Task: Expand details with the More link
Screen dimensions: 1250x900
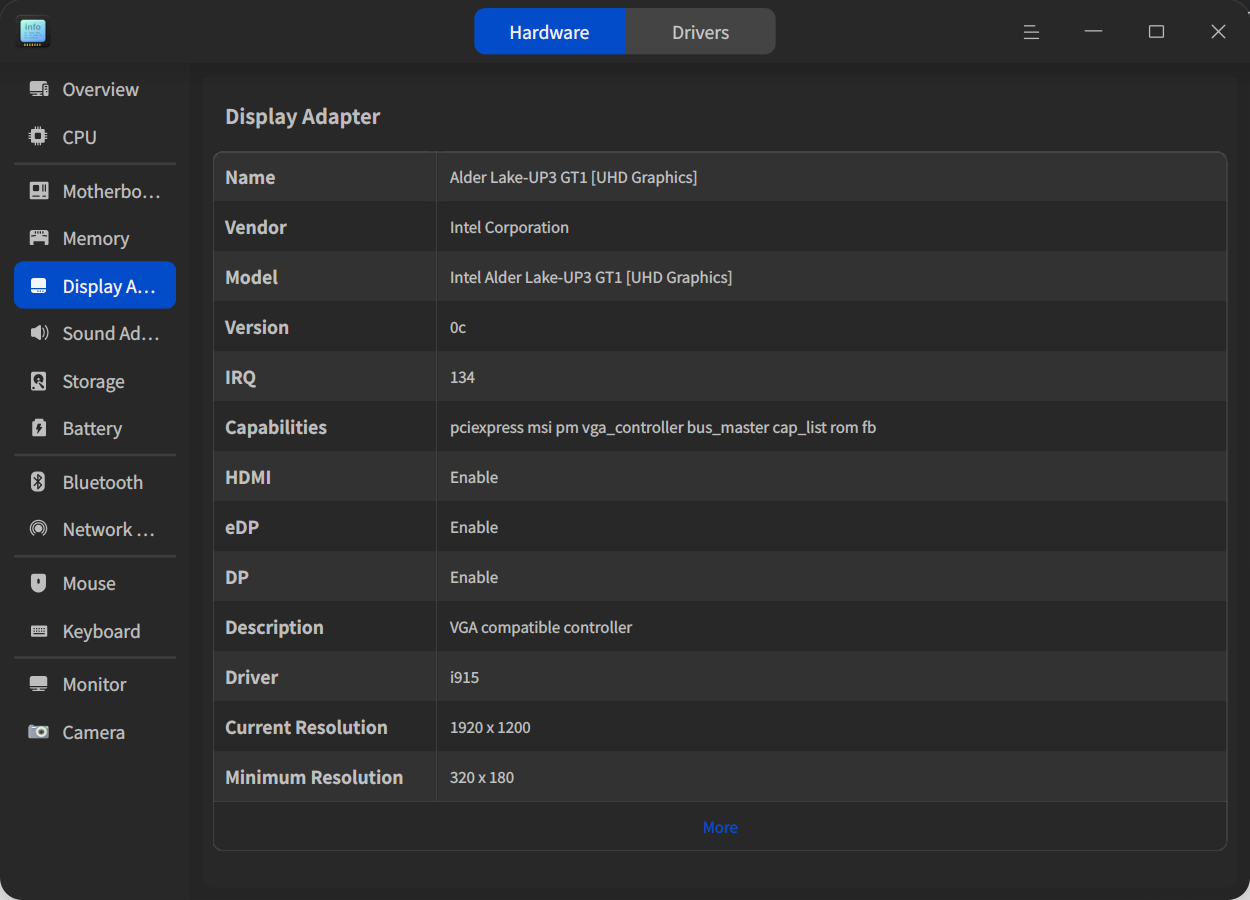Action: click(720, 827)
